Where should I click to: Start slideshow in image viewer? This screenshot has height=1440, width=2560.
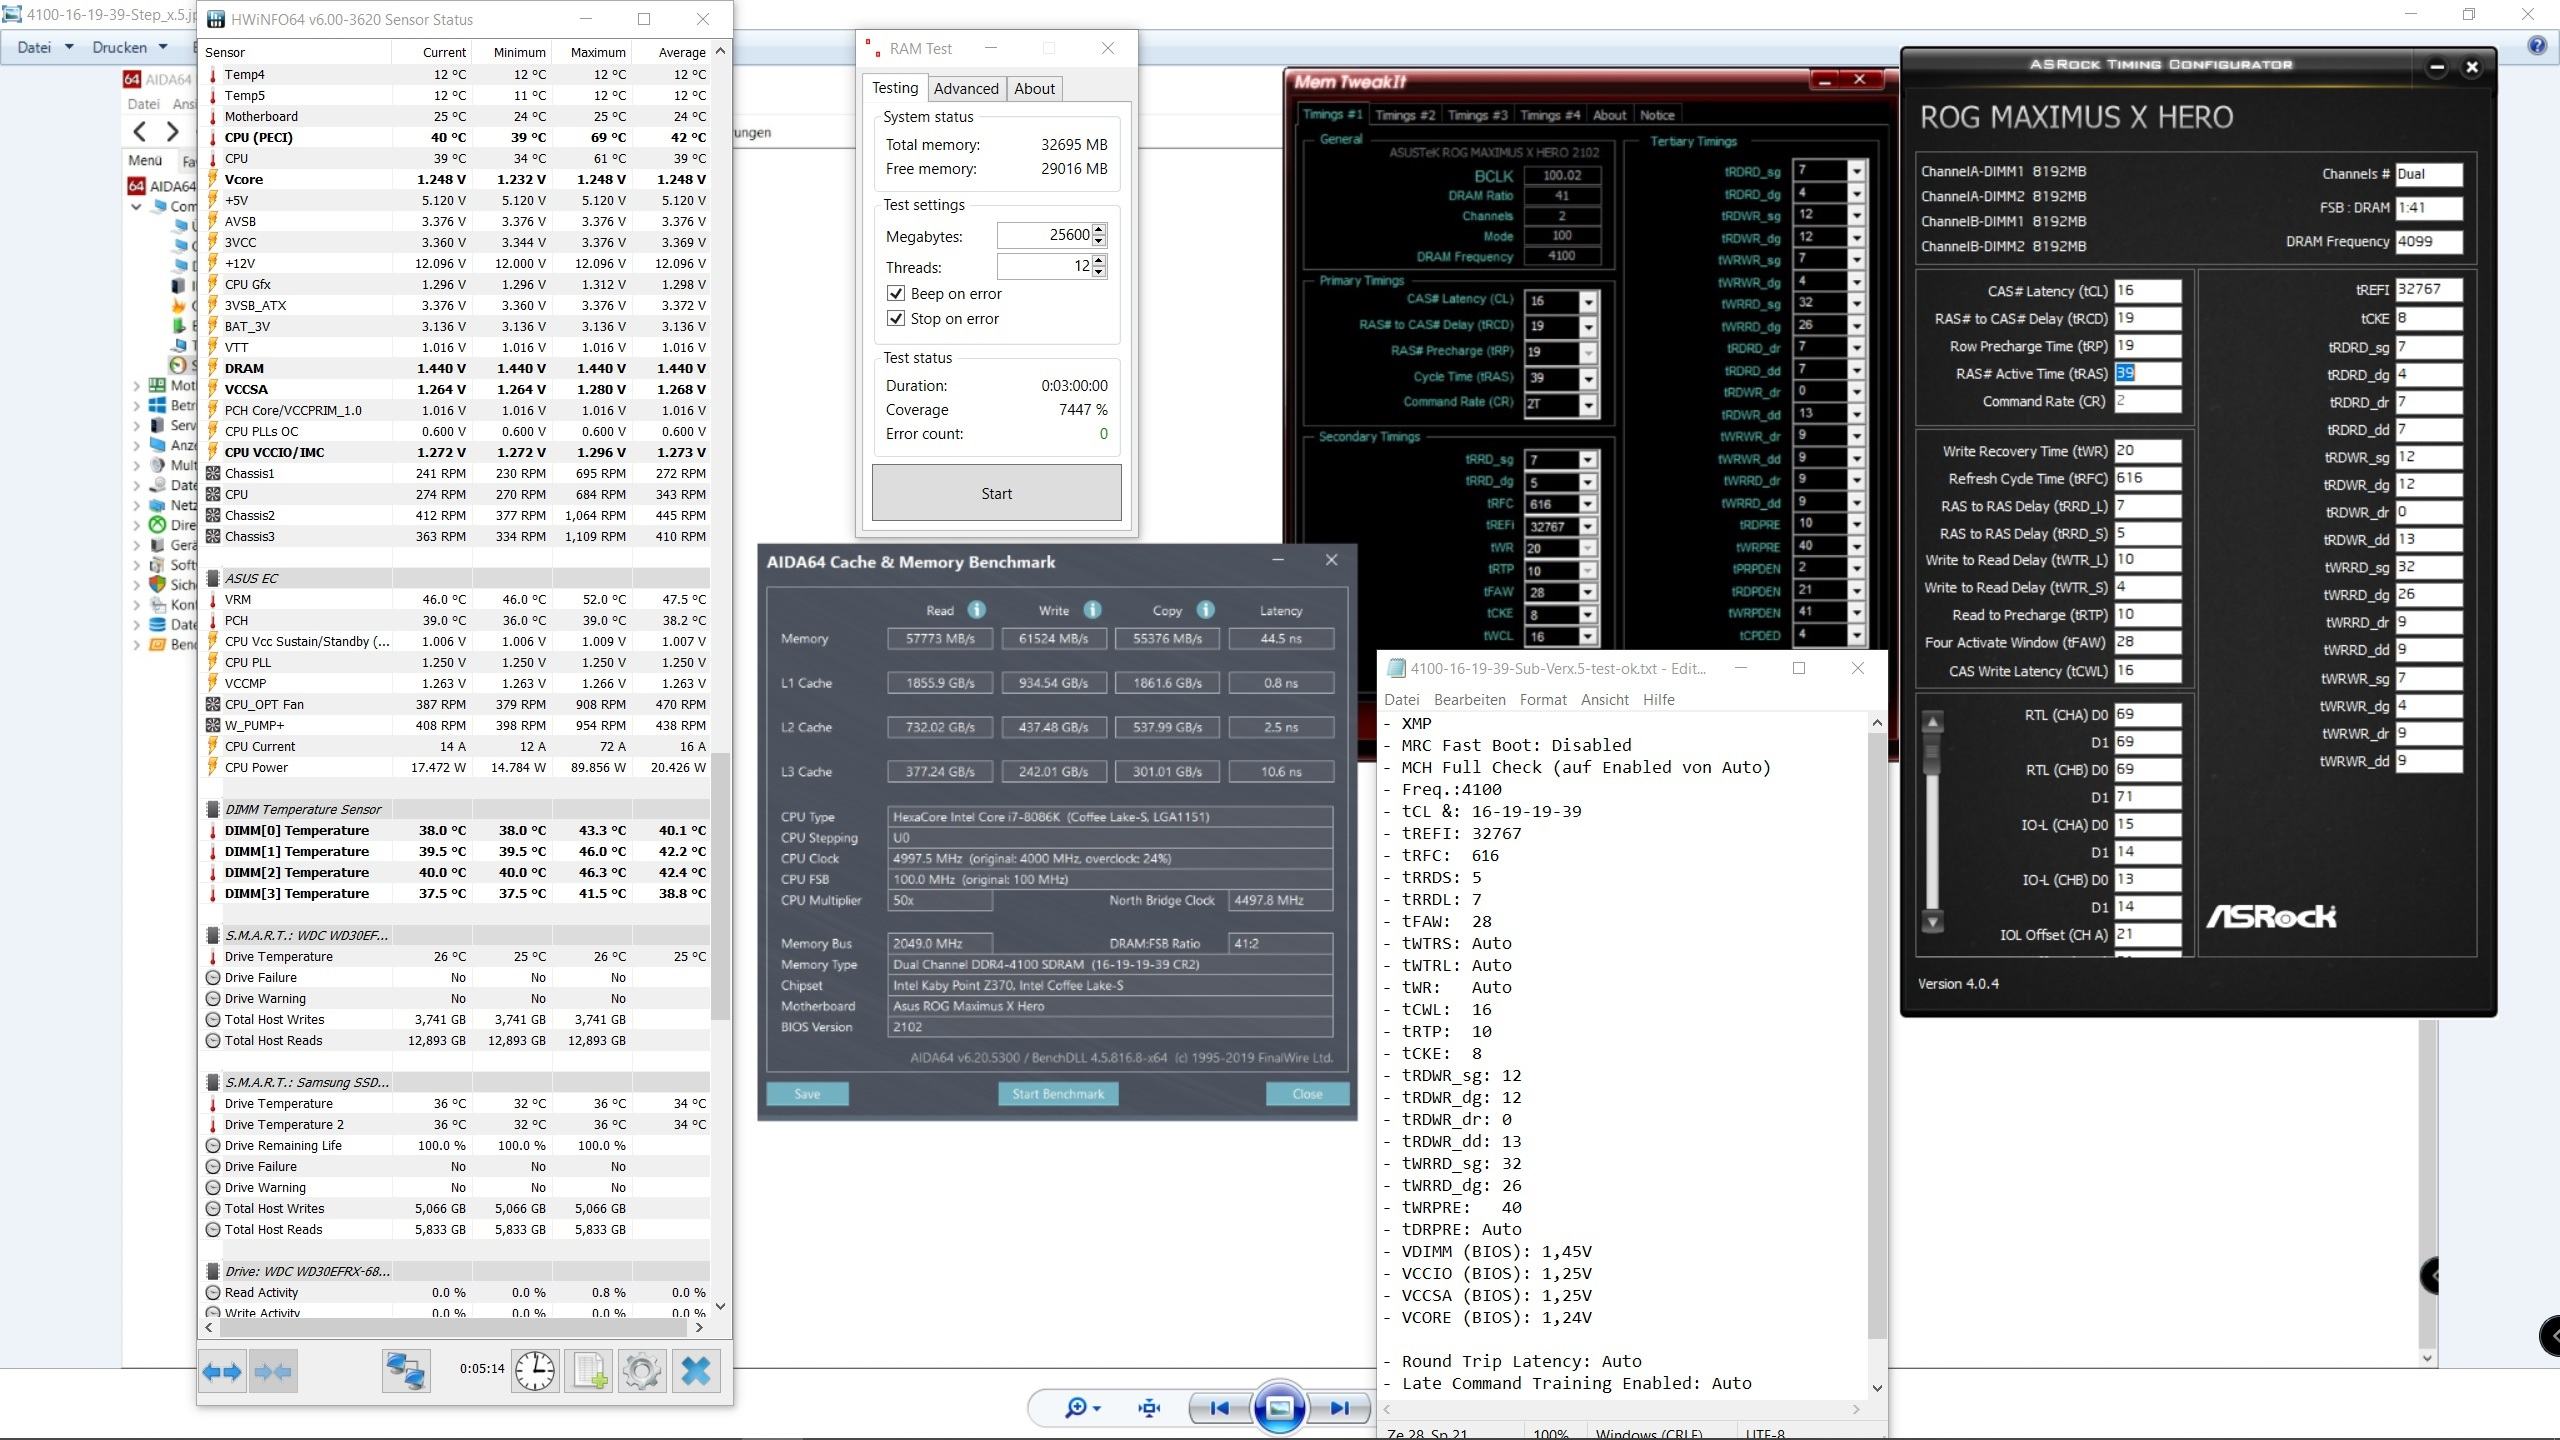tap(1279, 1408)
